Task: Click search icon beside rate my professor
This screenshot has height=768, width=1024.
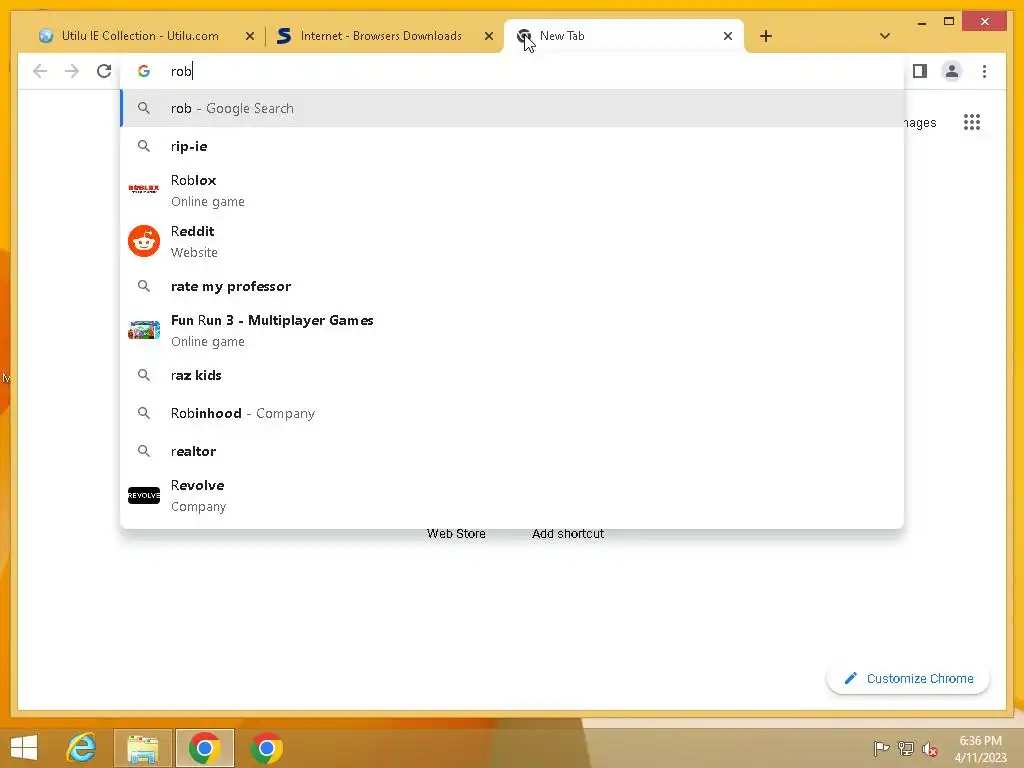Action: [x=144, y=286]
